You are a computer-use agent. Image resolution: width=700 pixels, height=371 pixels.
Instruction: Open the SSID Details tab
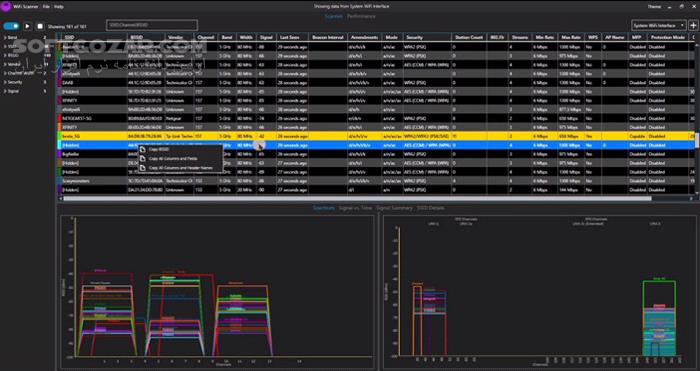[430, 208]
